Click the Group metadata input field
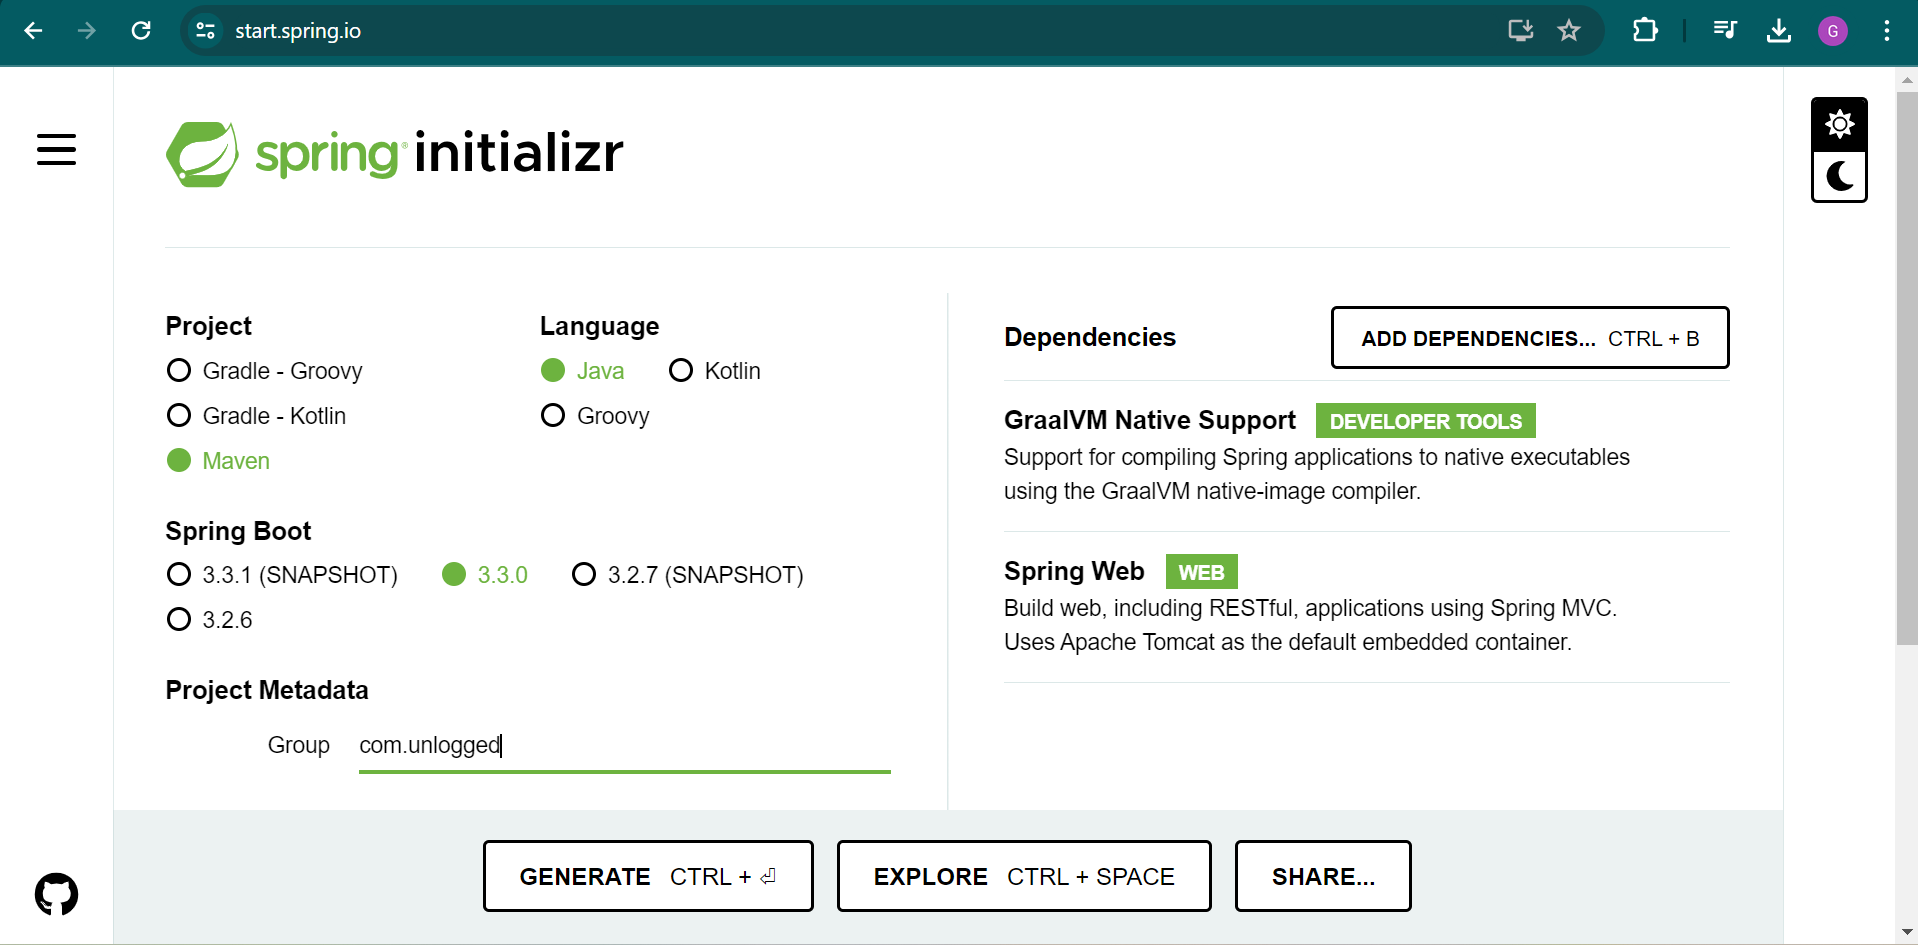This screenshot has height=945, width=1918. pyautogui.click(x=624, y=745)
